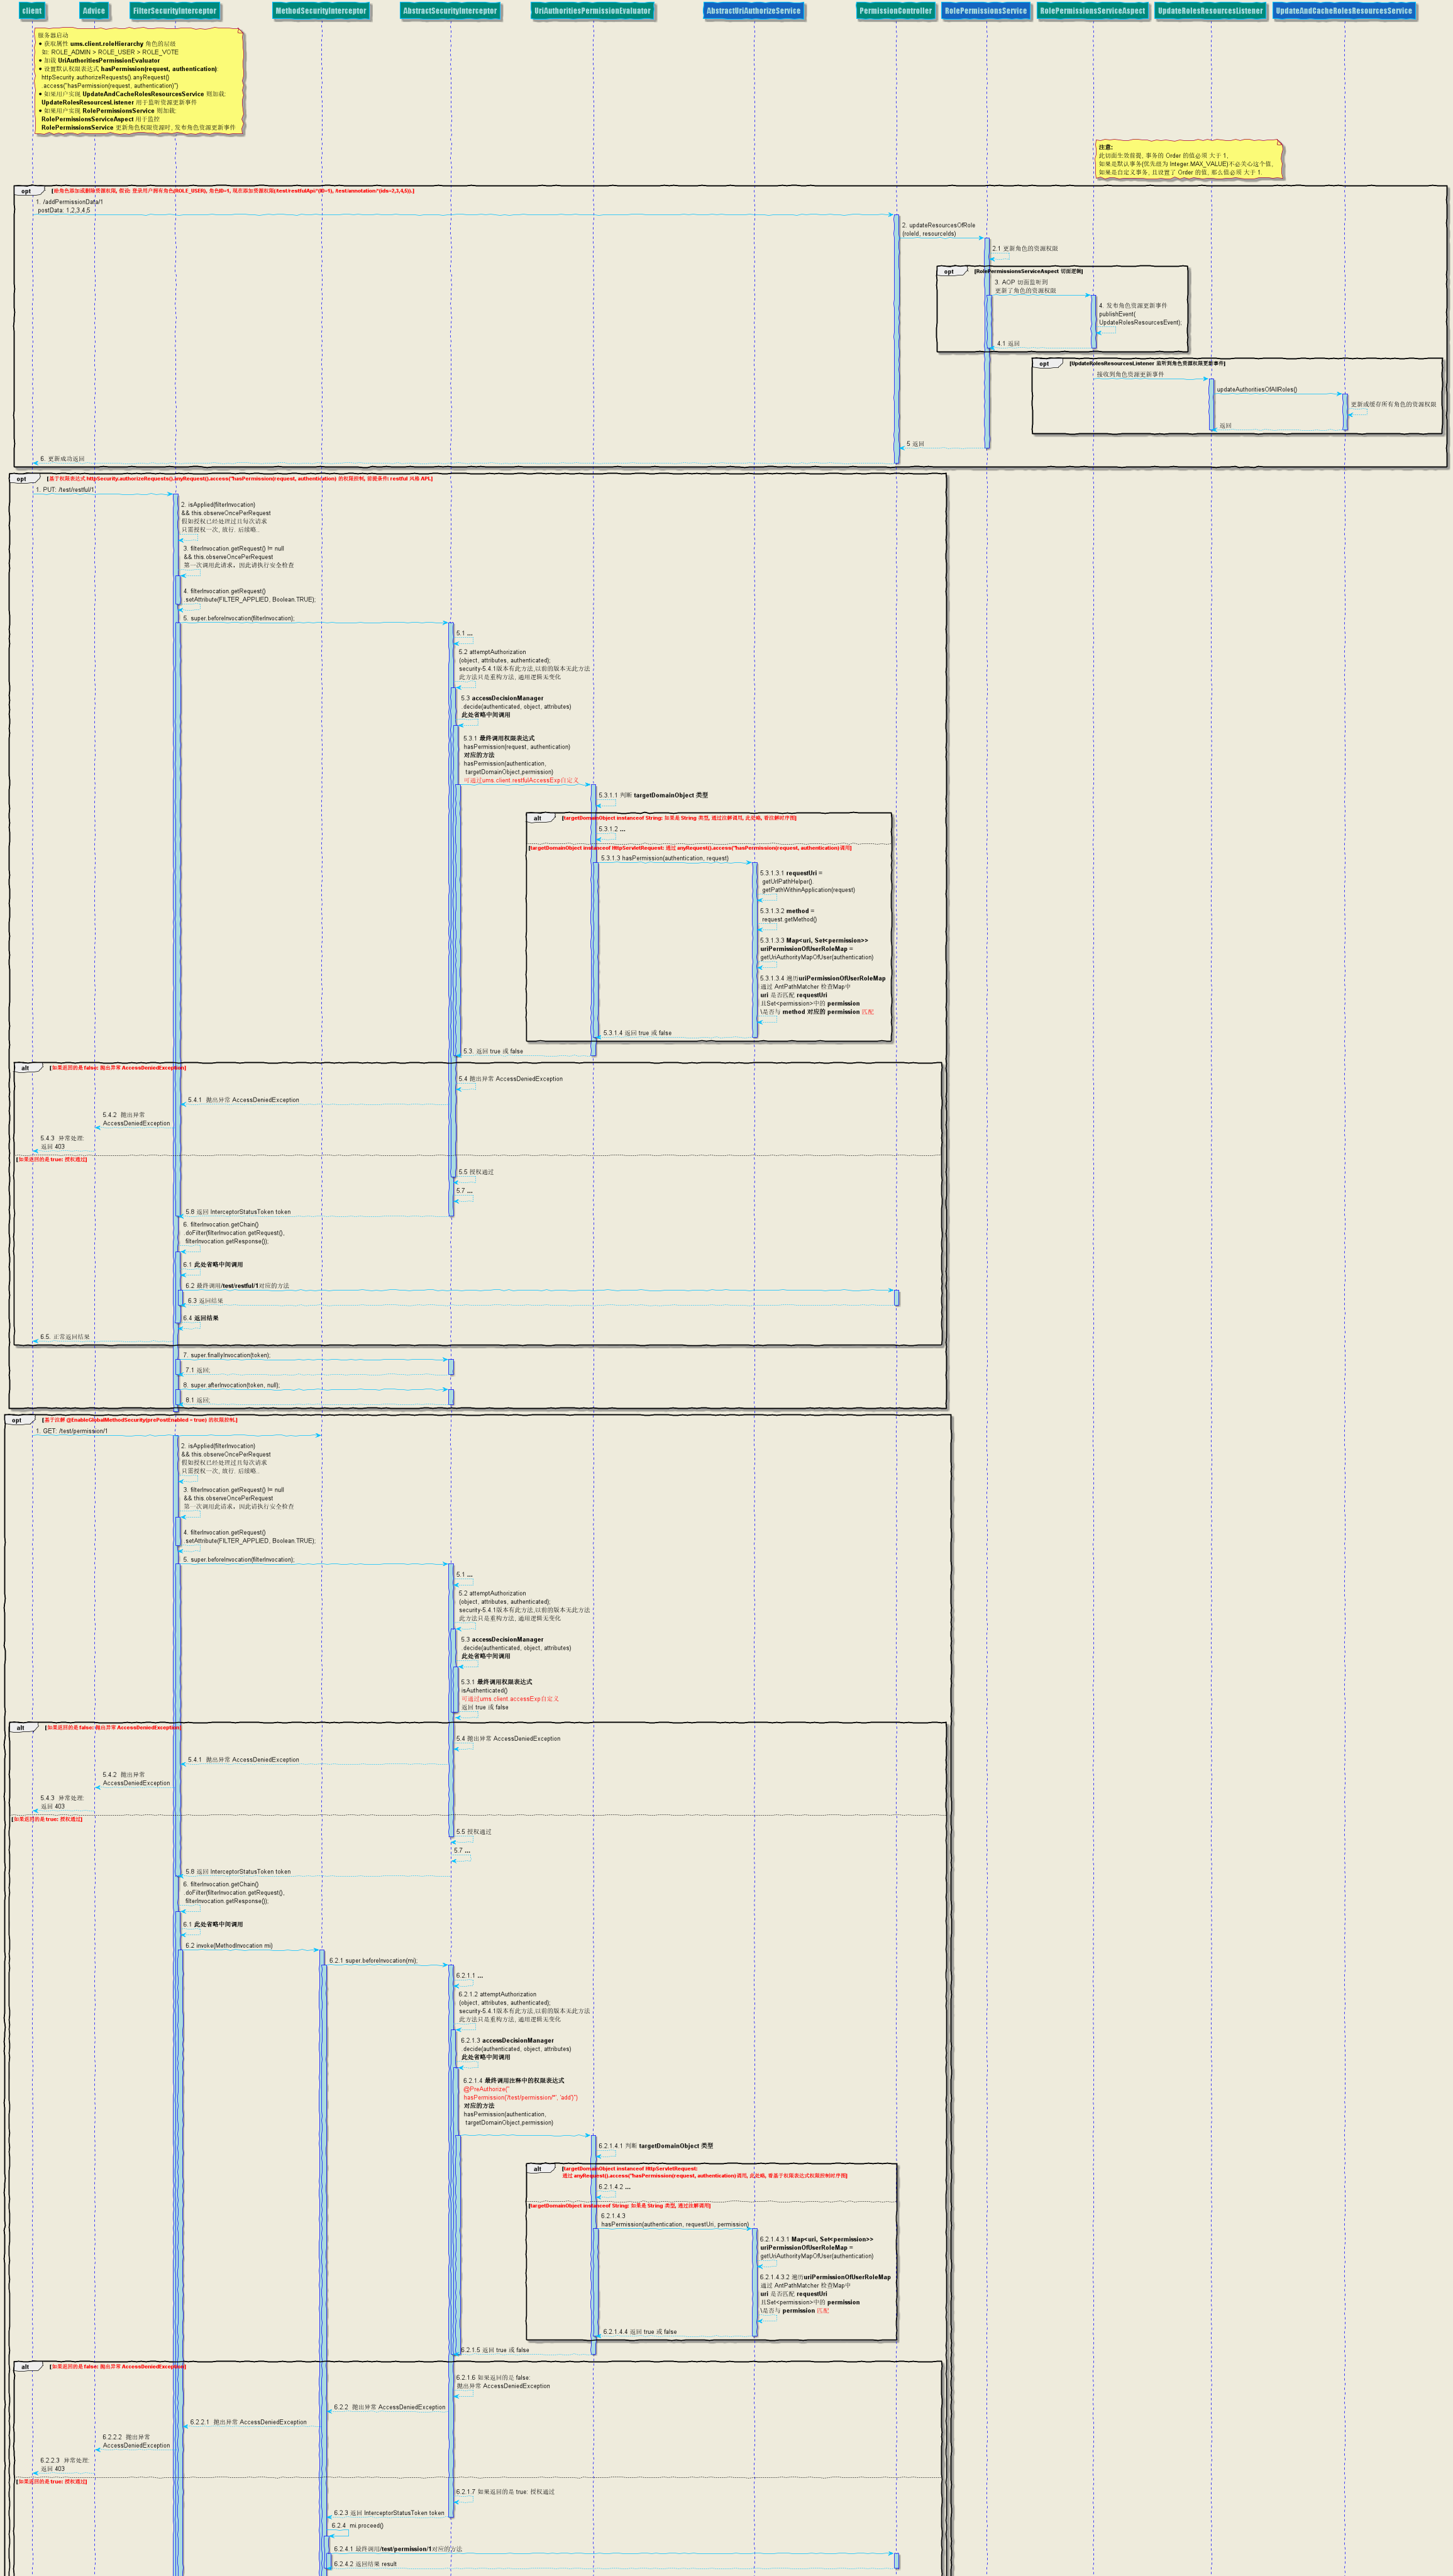The image size is (1453, 2576).
Task: Click the GET /test/permission/1 message label
Action: click(x=72, y=1431)
